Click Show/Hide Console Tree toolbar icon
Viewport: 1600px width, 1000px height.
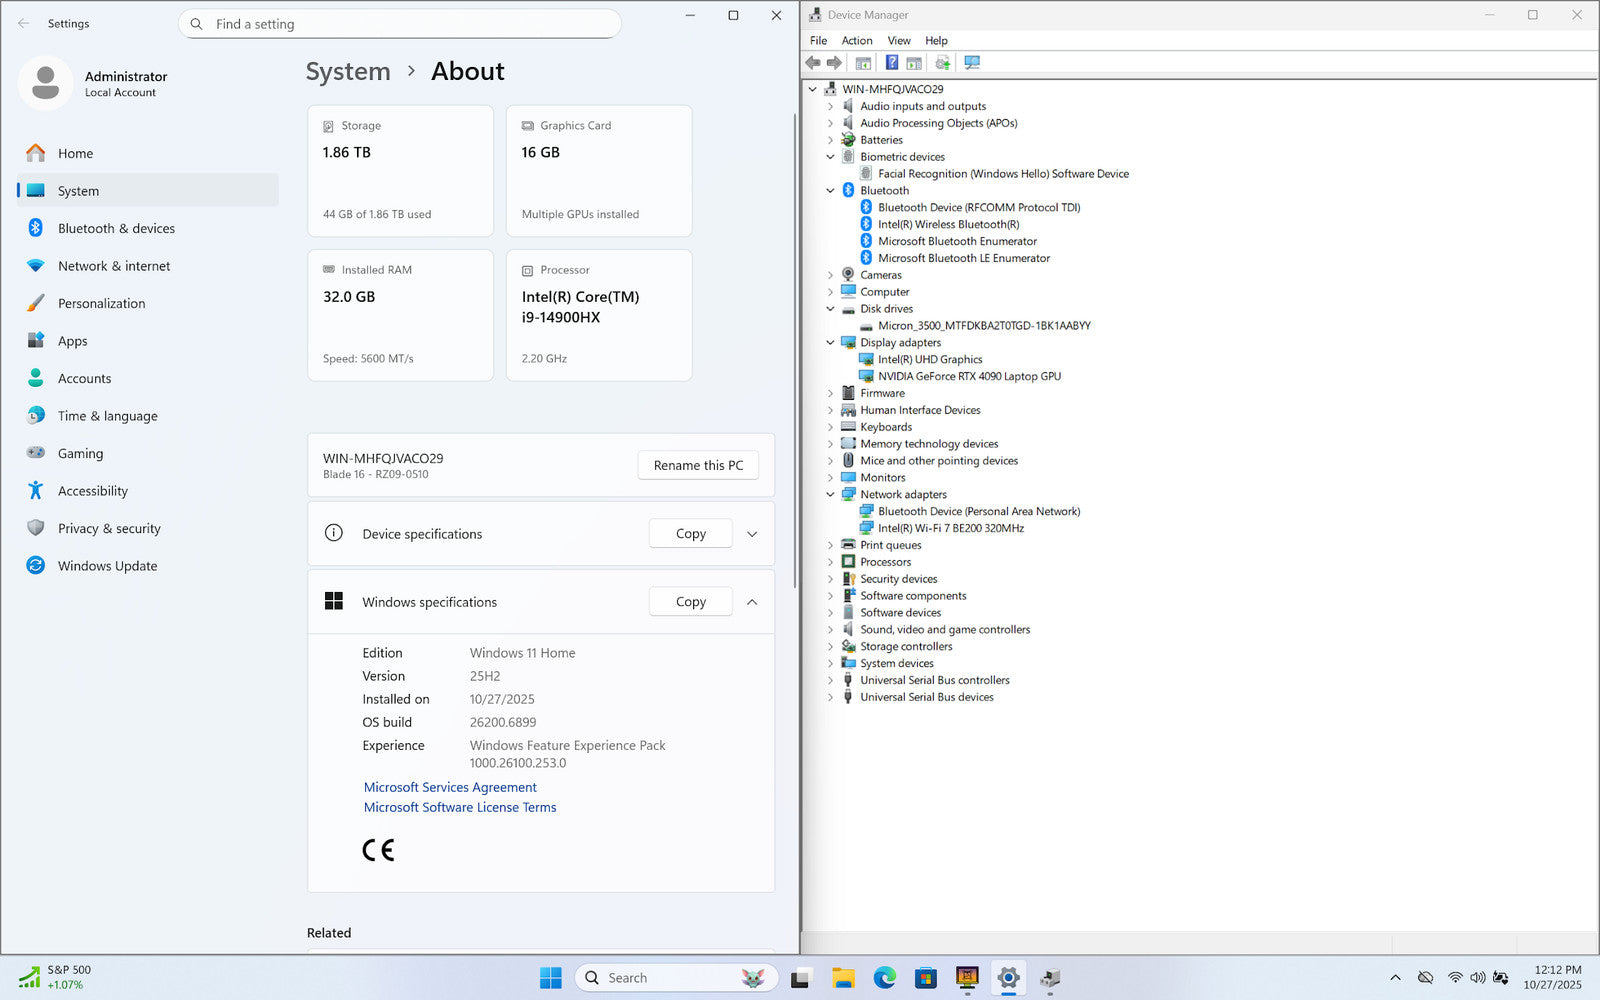point(863,63)
